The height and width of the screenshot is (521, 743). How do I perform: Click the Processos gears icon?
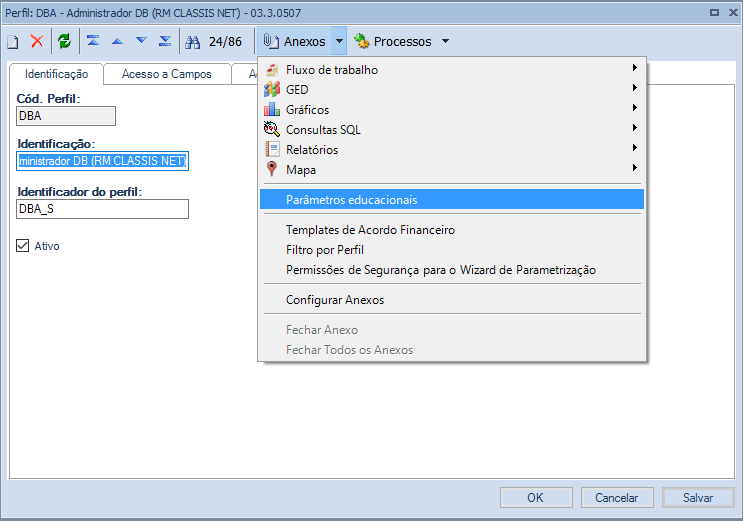362,41
